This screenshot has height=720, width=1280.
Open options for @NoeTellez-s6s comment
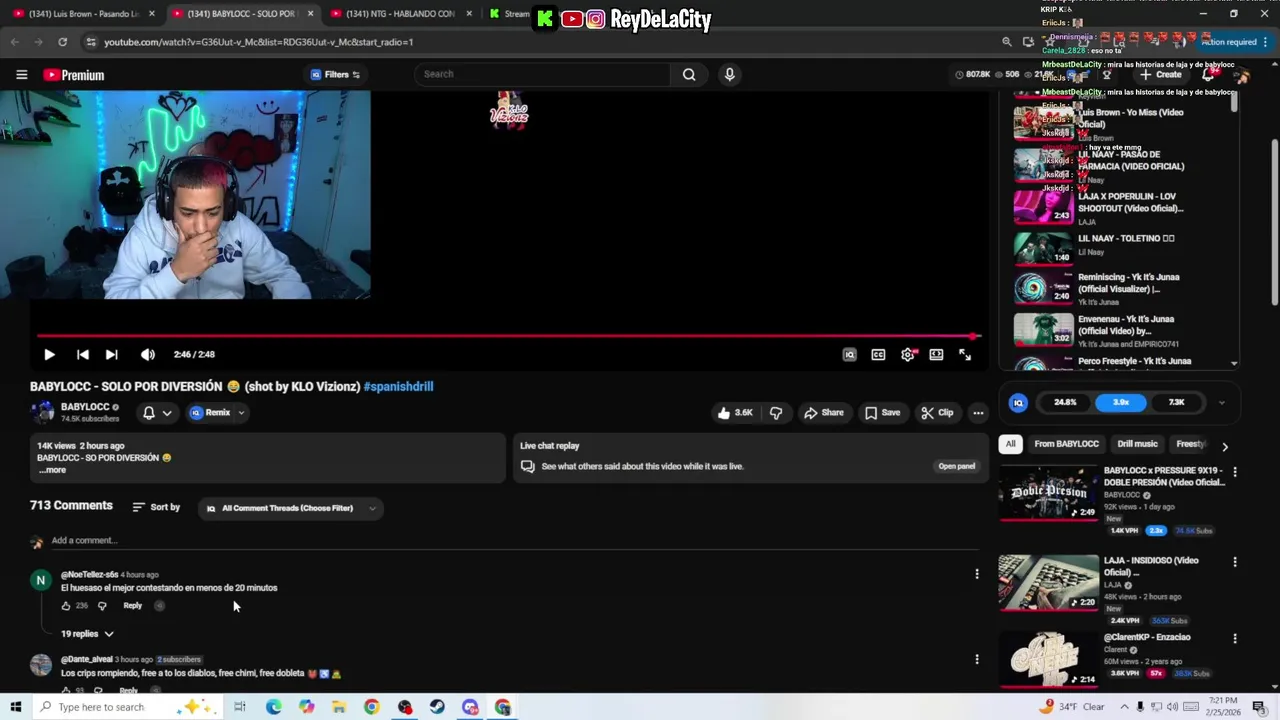coord(977,574)
